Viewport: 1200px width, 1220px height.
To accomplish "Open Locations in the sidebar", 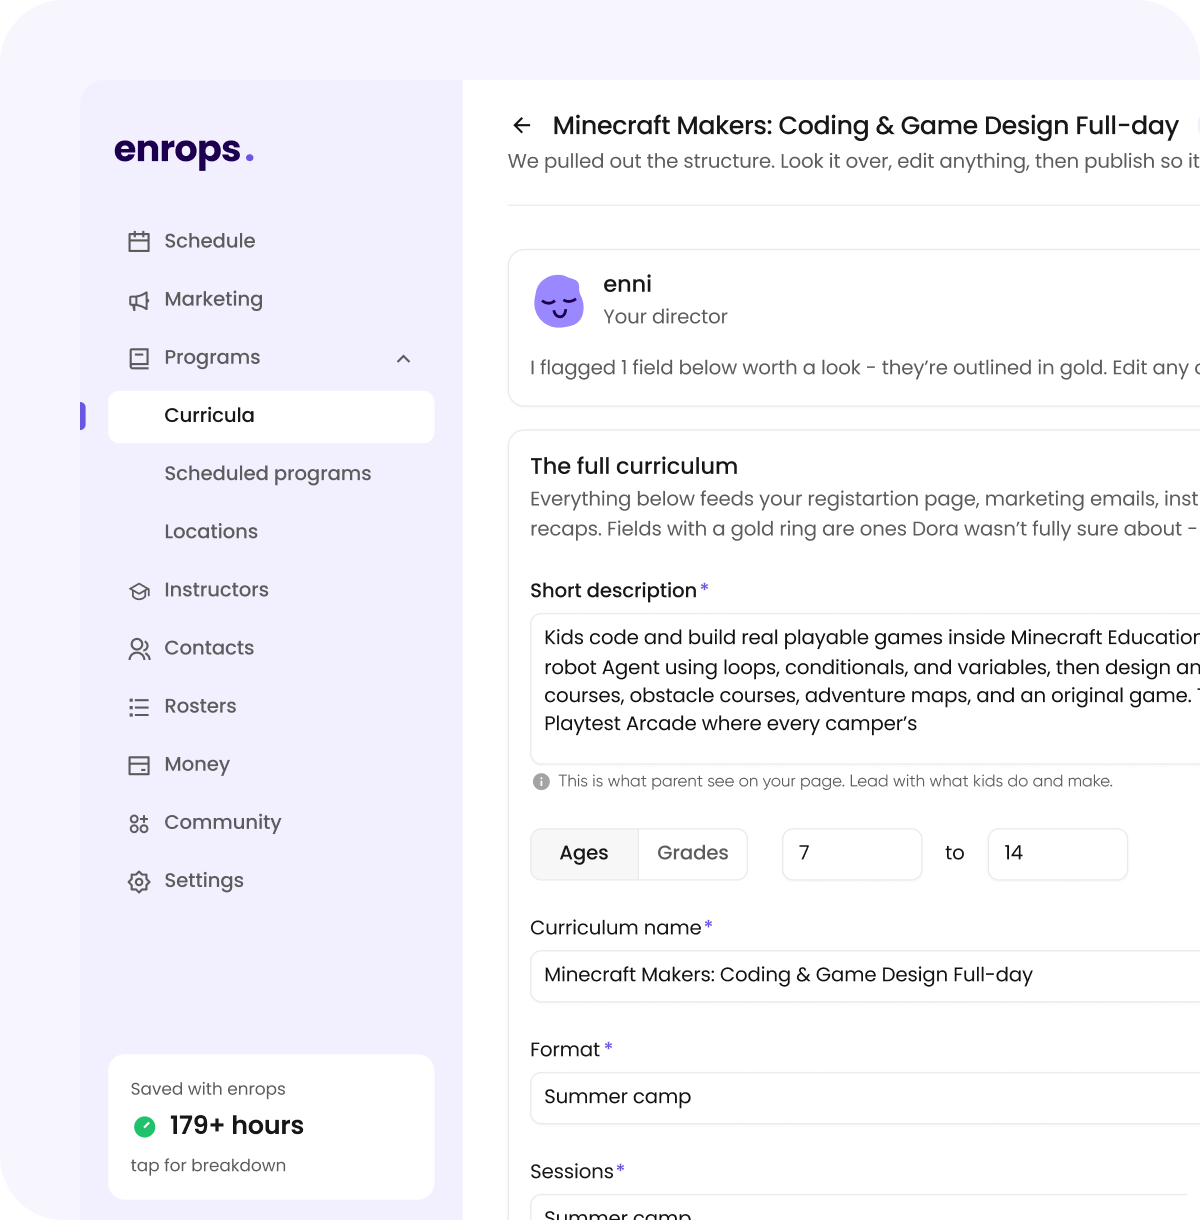I will [x=271, y=532].
